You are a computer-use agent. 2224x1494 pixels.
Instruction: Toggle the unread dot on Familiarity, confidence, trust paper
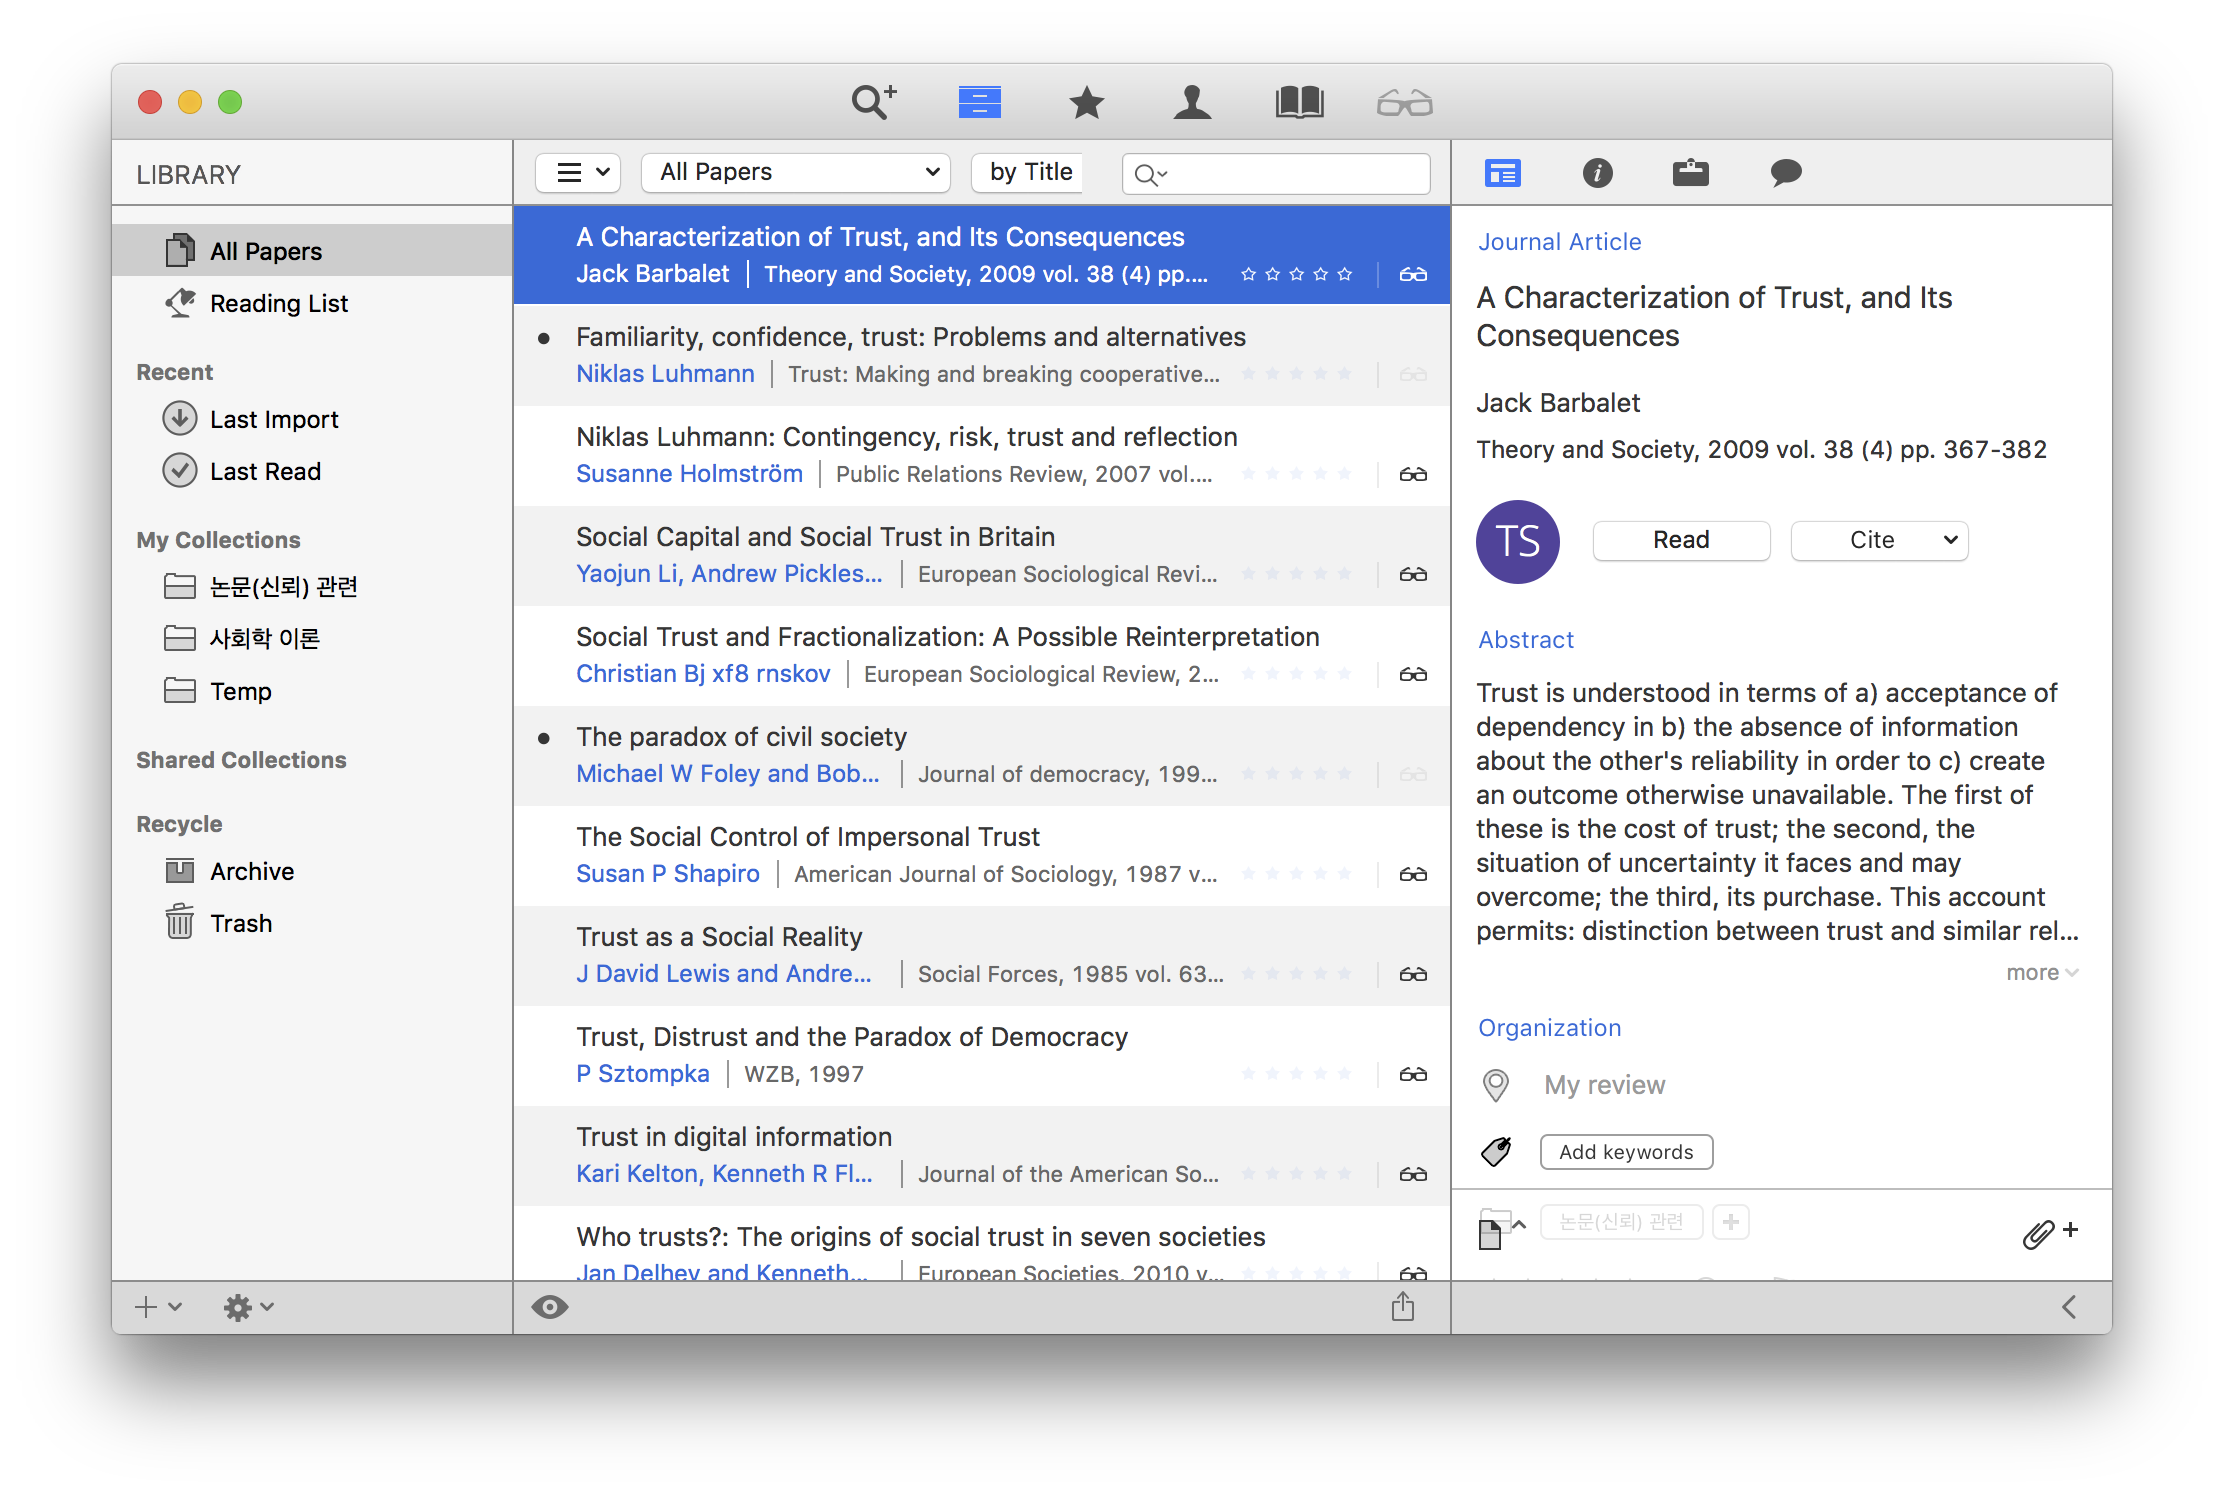pos(544,338)
